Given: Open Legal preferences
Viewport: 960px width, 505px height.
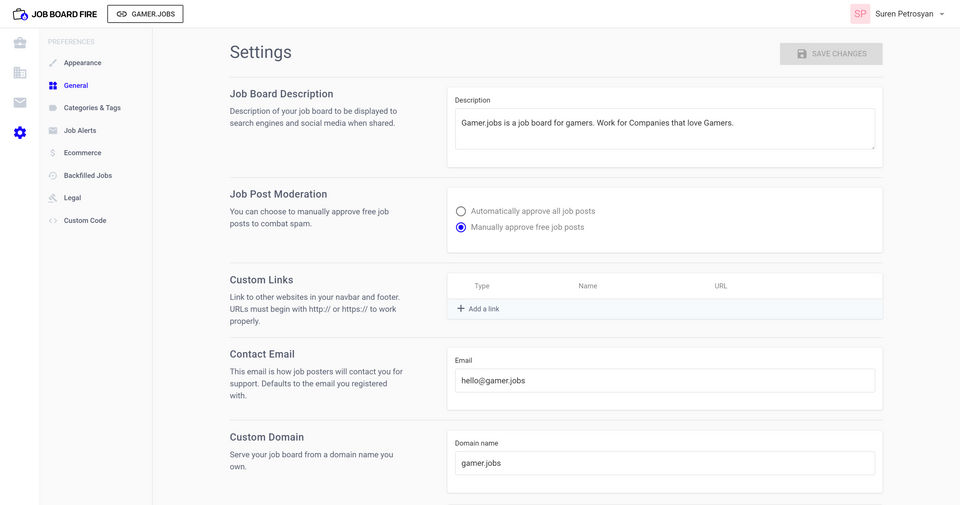Looking at the screenshot, I should (72, 198).
